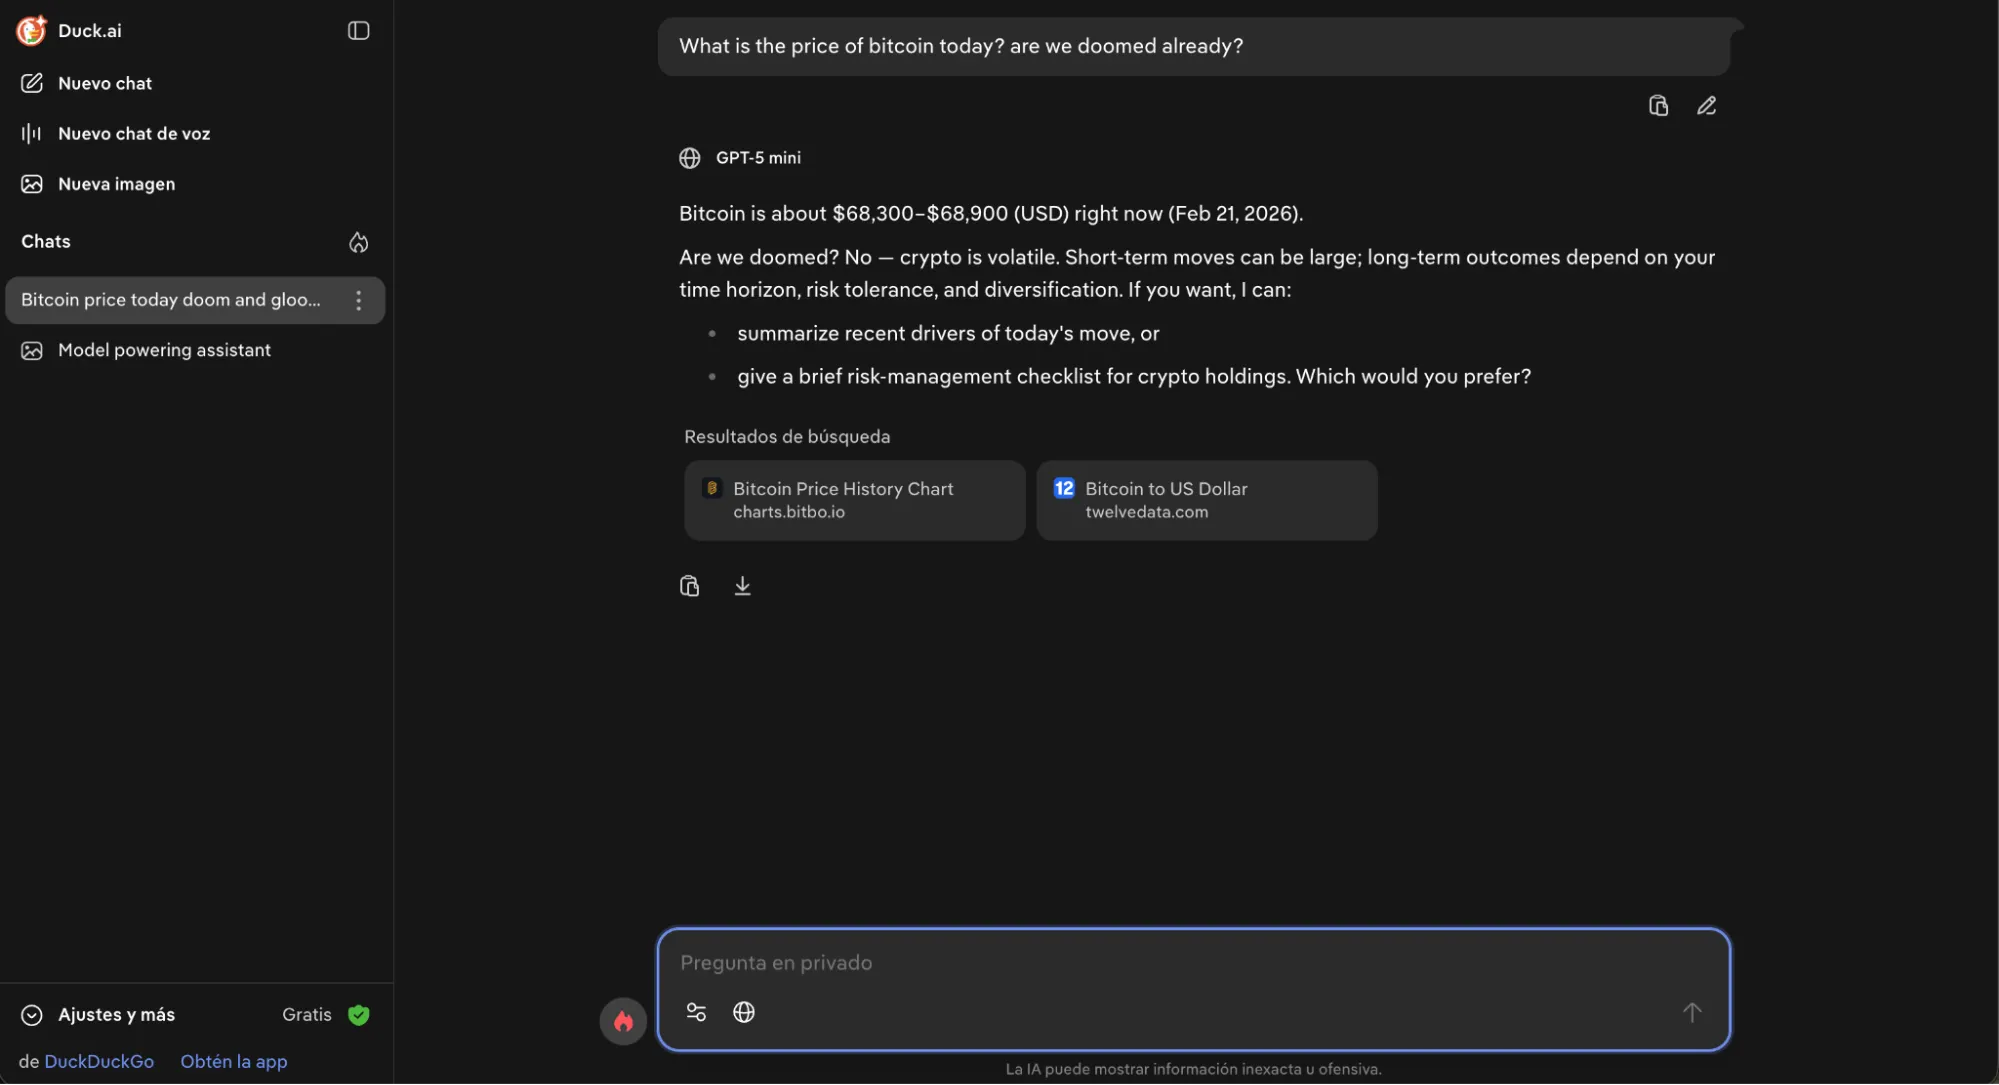The height and width of the screenshot is (1085, 1999).
Task: Open the Model powering assistant chat
Action: pyautogui.click(x=164, y=350)
